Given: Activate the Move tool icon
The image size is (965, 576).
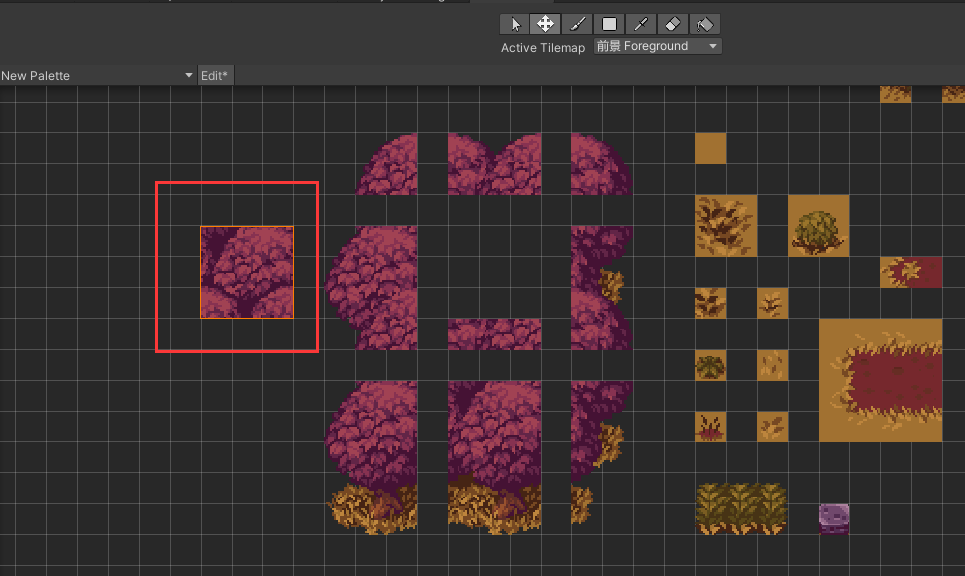Looking at the screenshot, I should coord(545,24).
